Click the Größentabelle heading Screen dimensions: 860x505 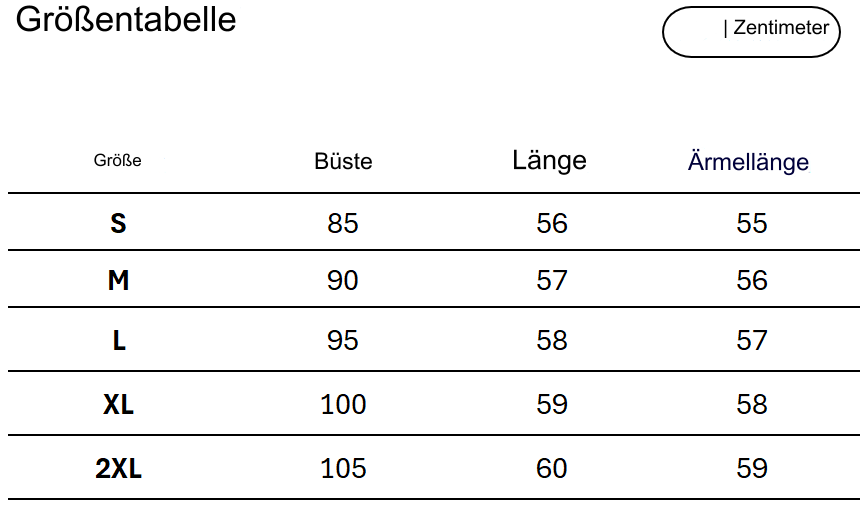pos(126,20)
